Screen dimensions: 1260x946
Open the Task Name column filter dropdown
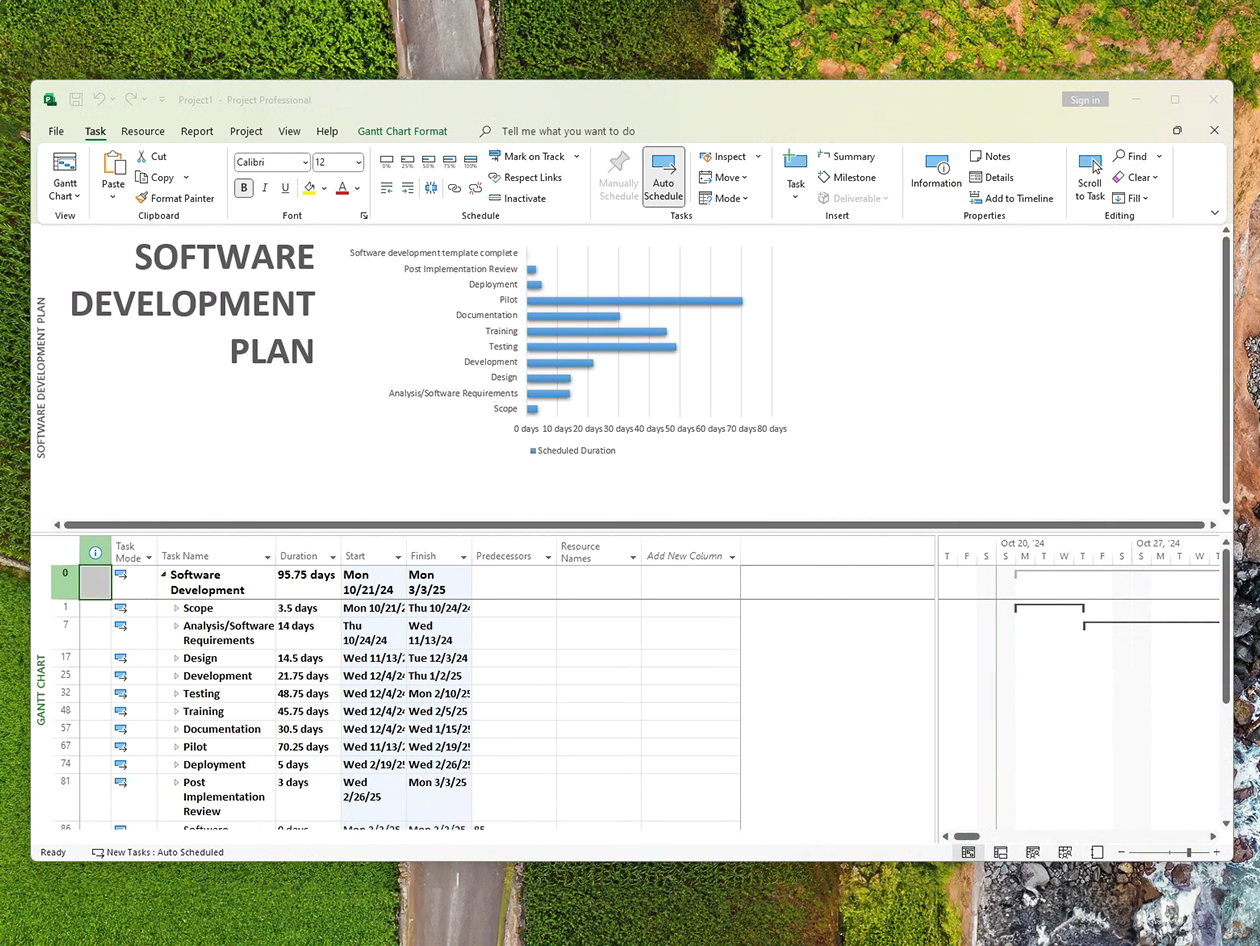[267, 557]
